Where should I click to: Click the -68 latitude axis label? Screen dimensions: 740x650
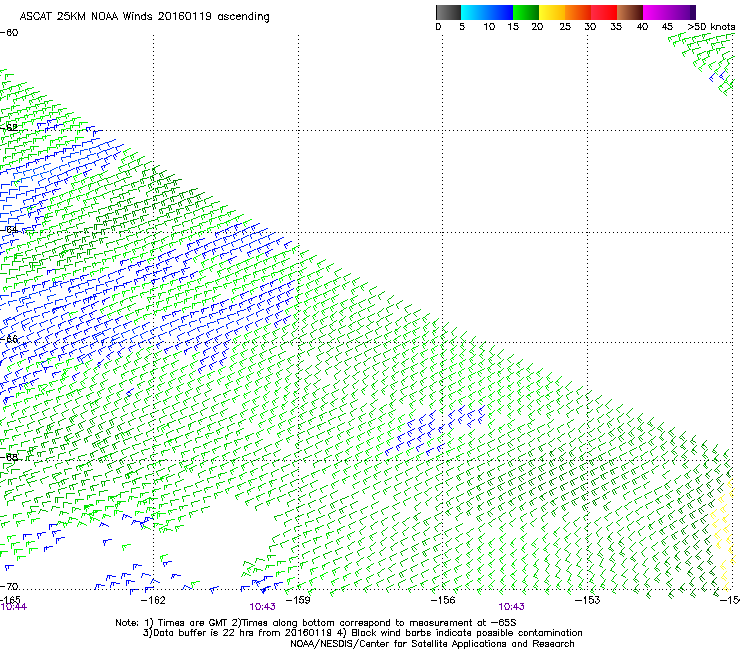[9, 457]
